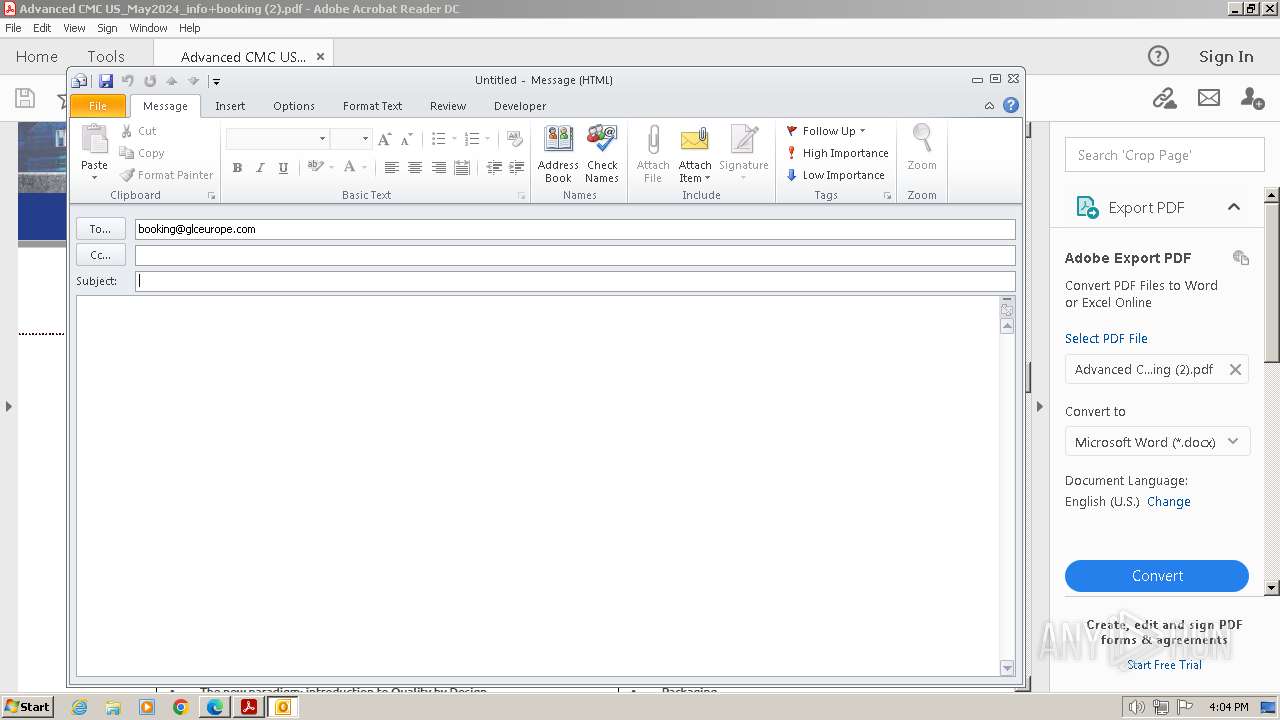Click the Cc... button

tap(101, 255)
